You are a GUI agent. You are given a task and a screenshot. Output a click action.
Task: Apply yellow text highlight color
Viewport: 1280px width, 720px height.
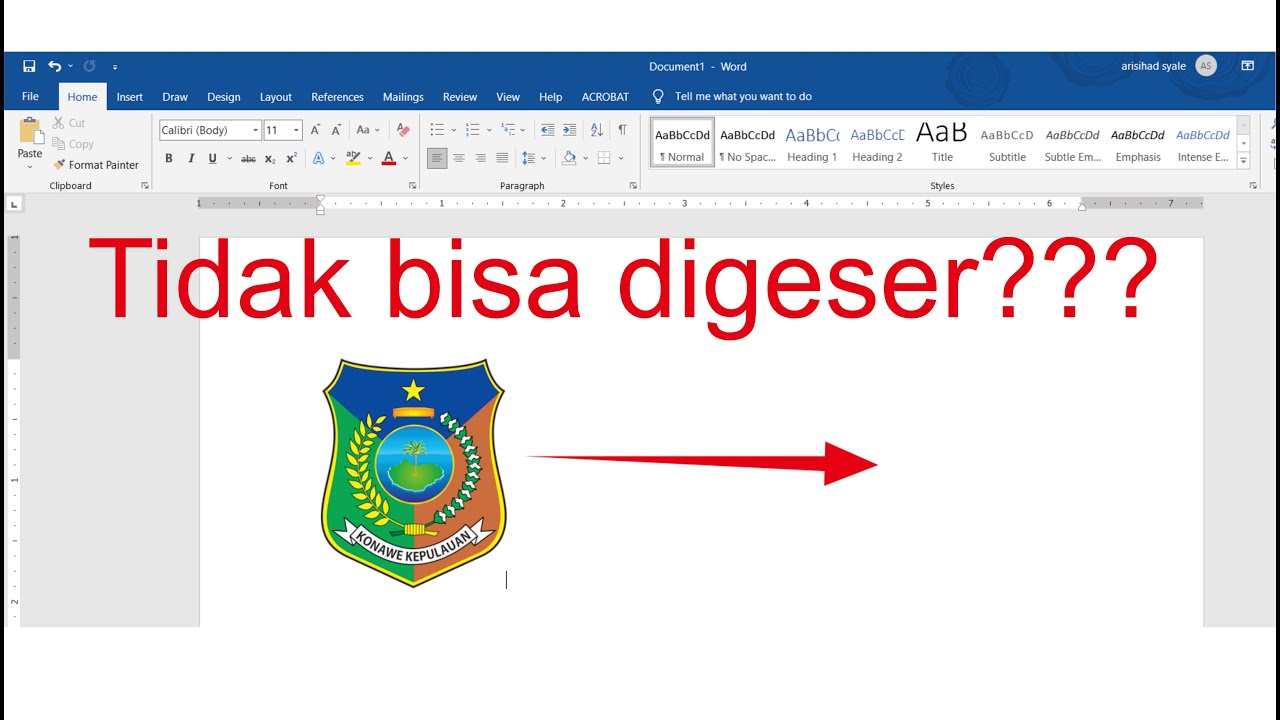(x=353, y=158)
